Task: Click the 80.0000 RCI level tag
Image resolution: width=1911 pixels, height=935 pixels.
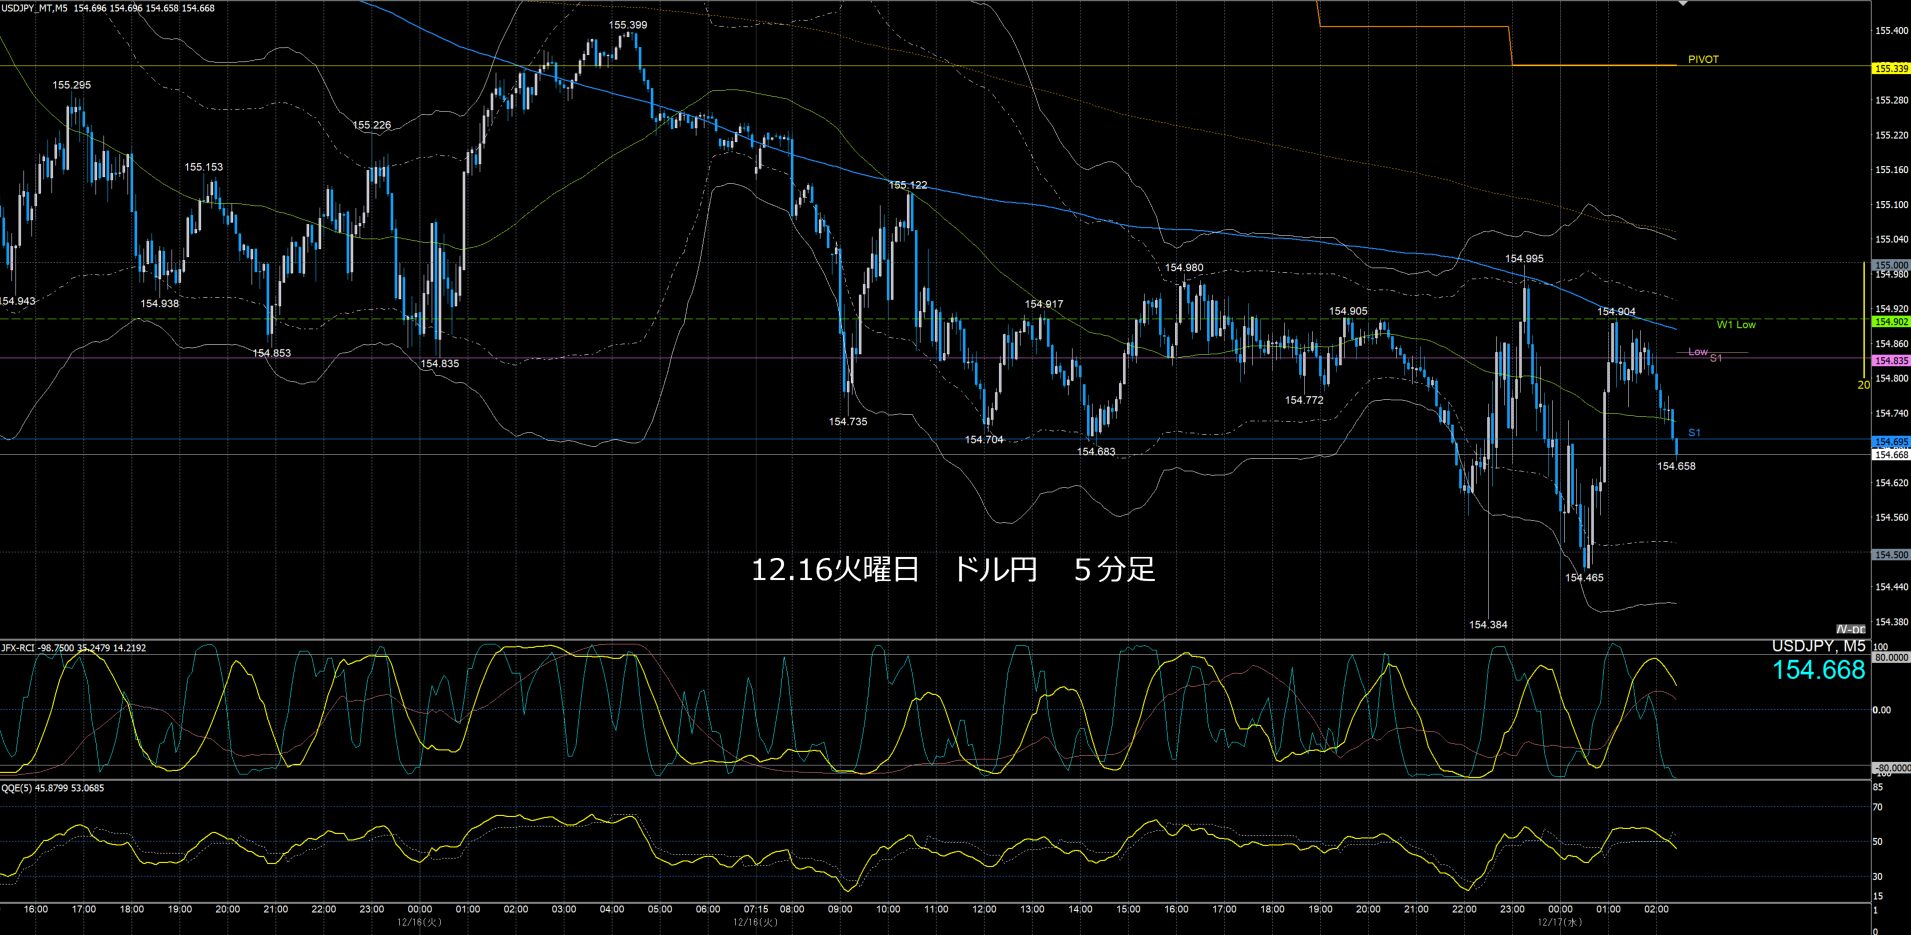Action: pos(1891,658)
